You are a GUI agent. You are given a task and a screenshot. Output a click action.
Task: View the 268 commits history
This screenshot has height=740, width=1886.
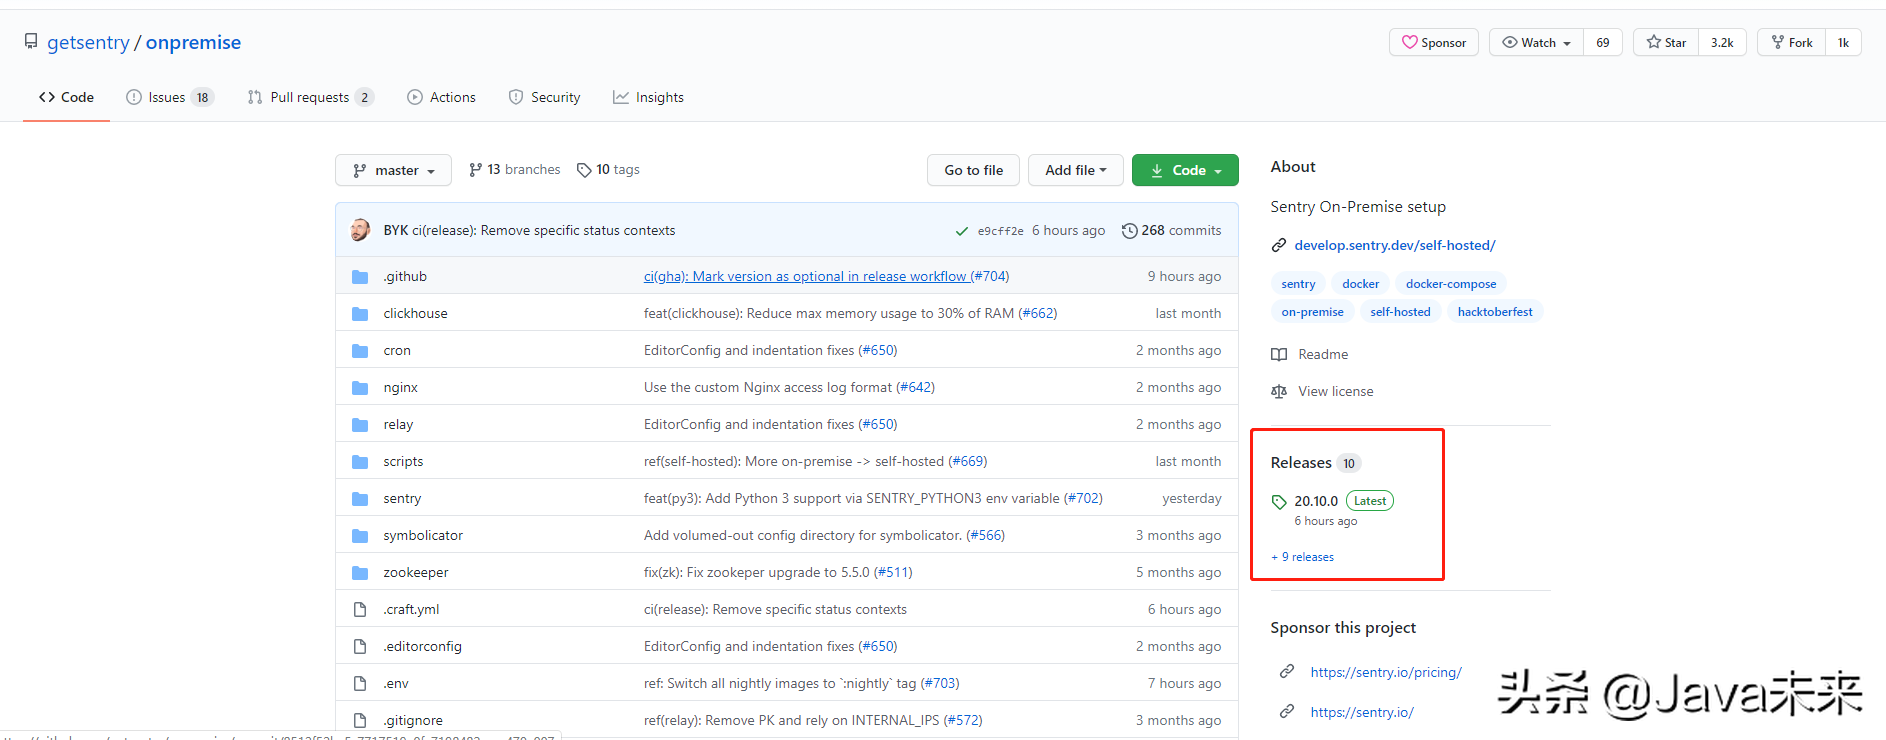pos(1171,231)
